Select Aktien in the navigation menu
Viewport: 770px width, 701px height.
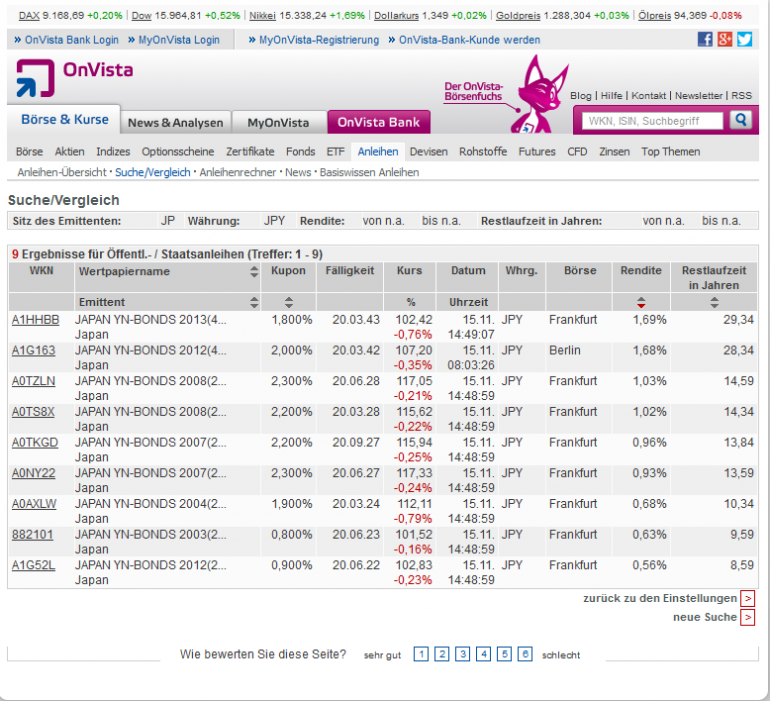point(70,152)
